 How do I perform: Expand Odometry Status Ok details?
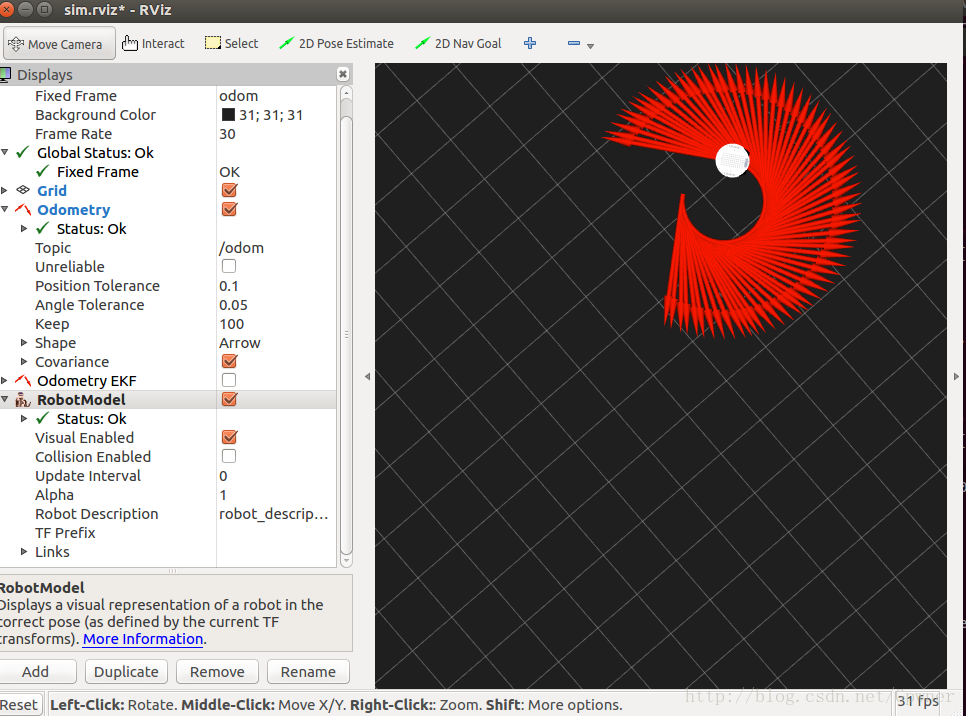pyautogui.click(x=24, y=228)
